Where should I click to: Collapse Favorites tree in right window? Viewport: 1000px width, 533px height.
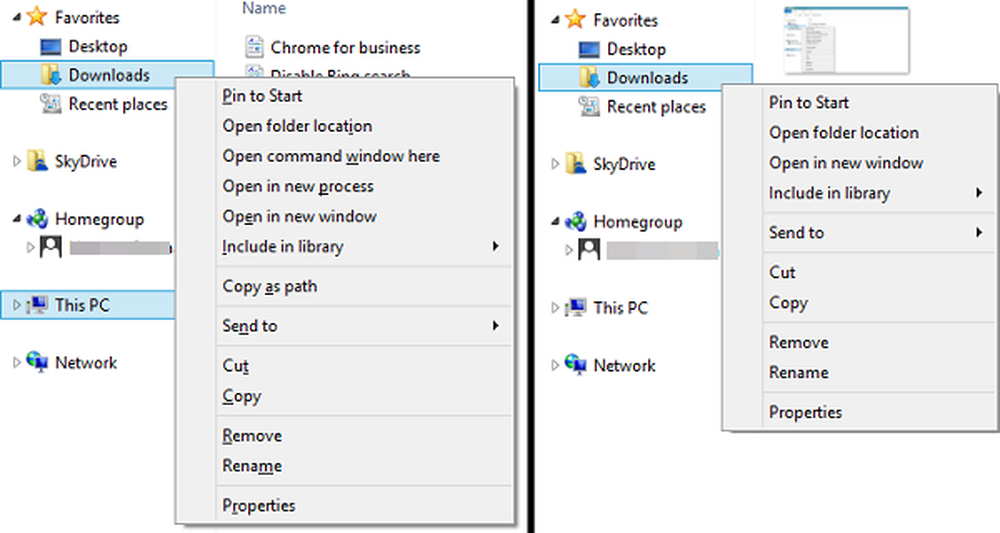coord(555,20)
